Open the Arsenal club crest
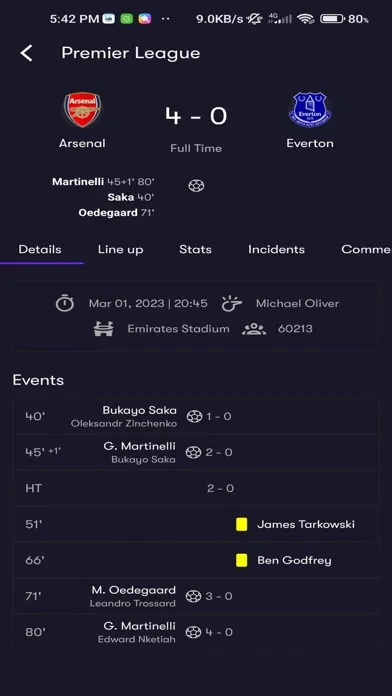The width and height of the screenshot is (392, 696). click(x=82, y=110)
